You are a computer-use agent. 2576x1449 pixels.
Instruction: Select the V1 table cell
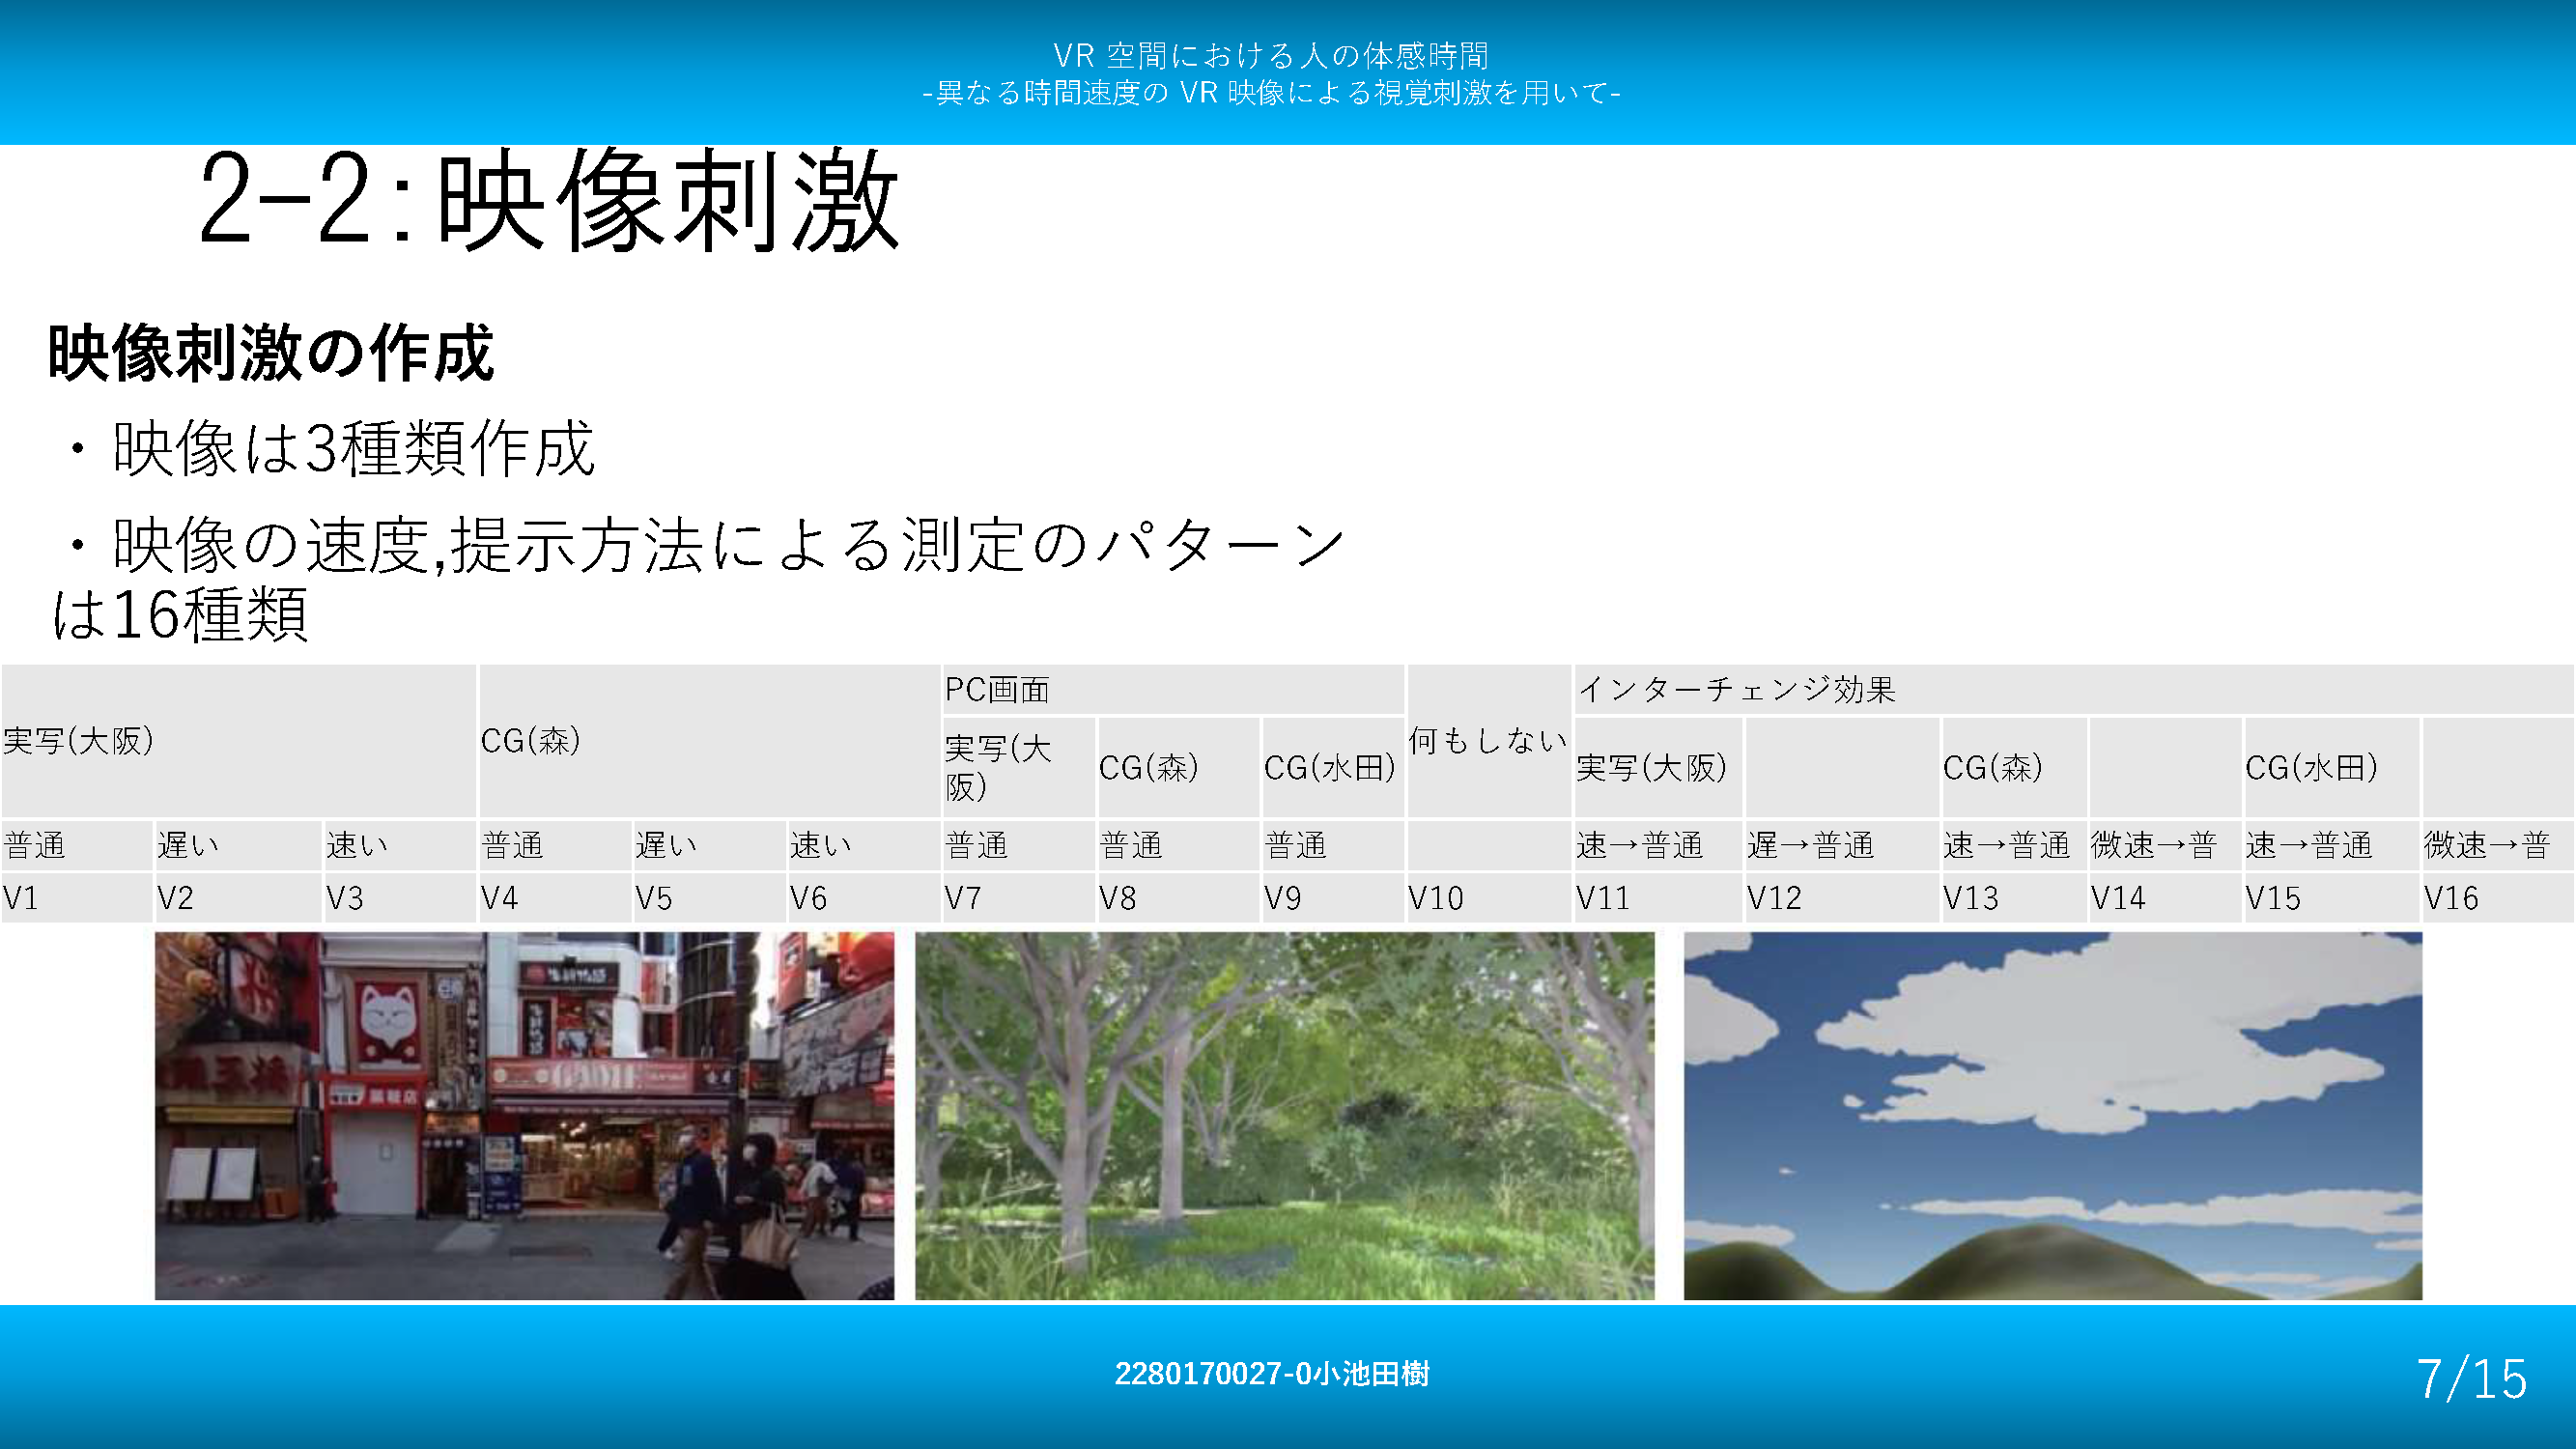click(x=76, y=897)
